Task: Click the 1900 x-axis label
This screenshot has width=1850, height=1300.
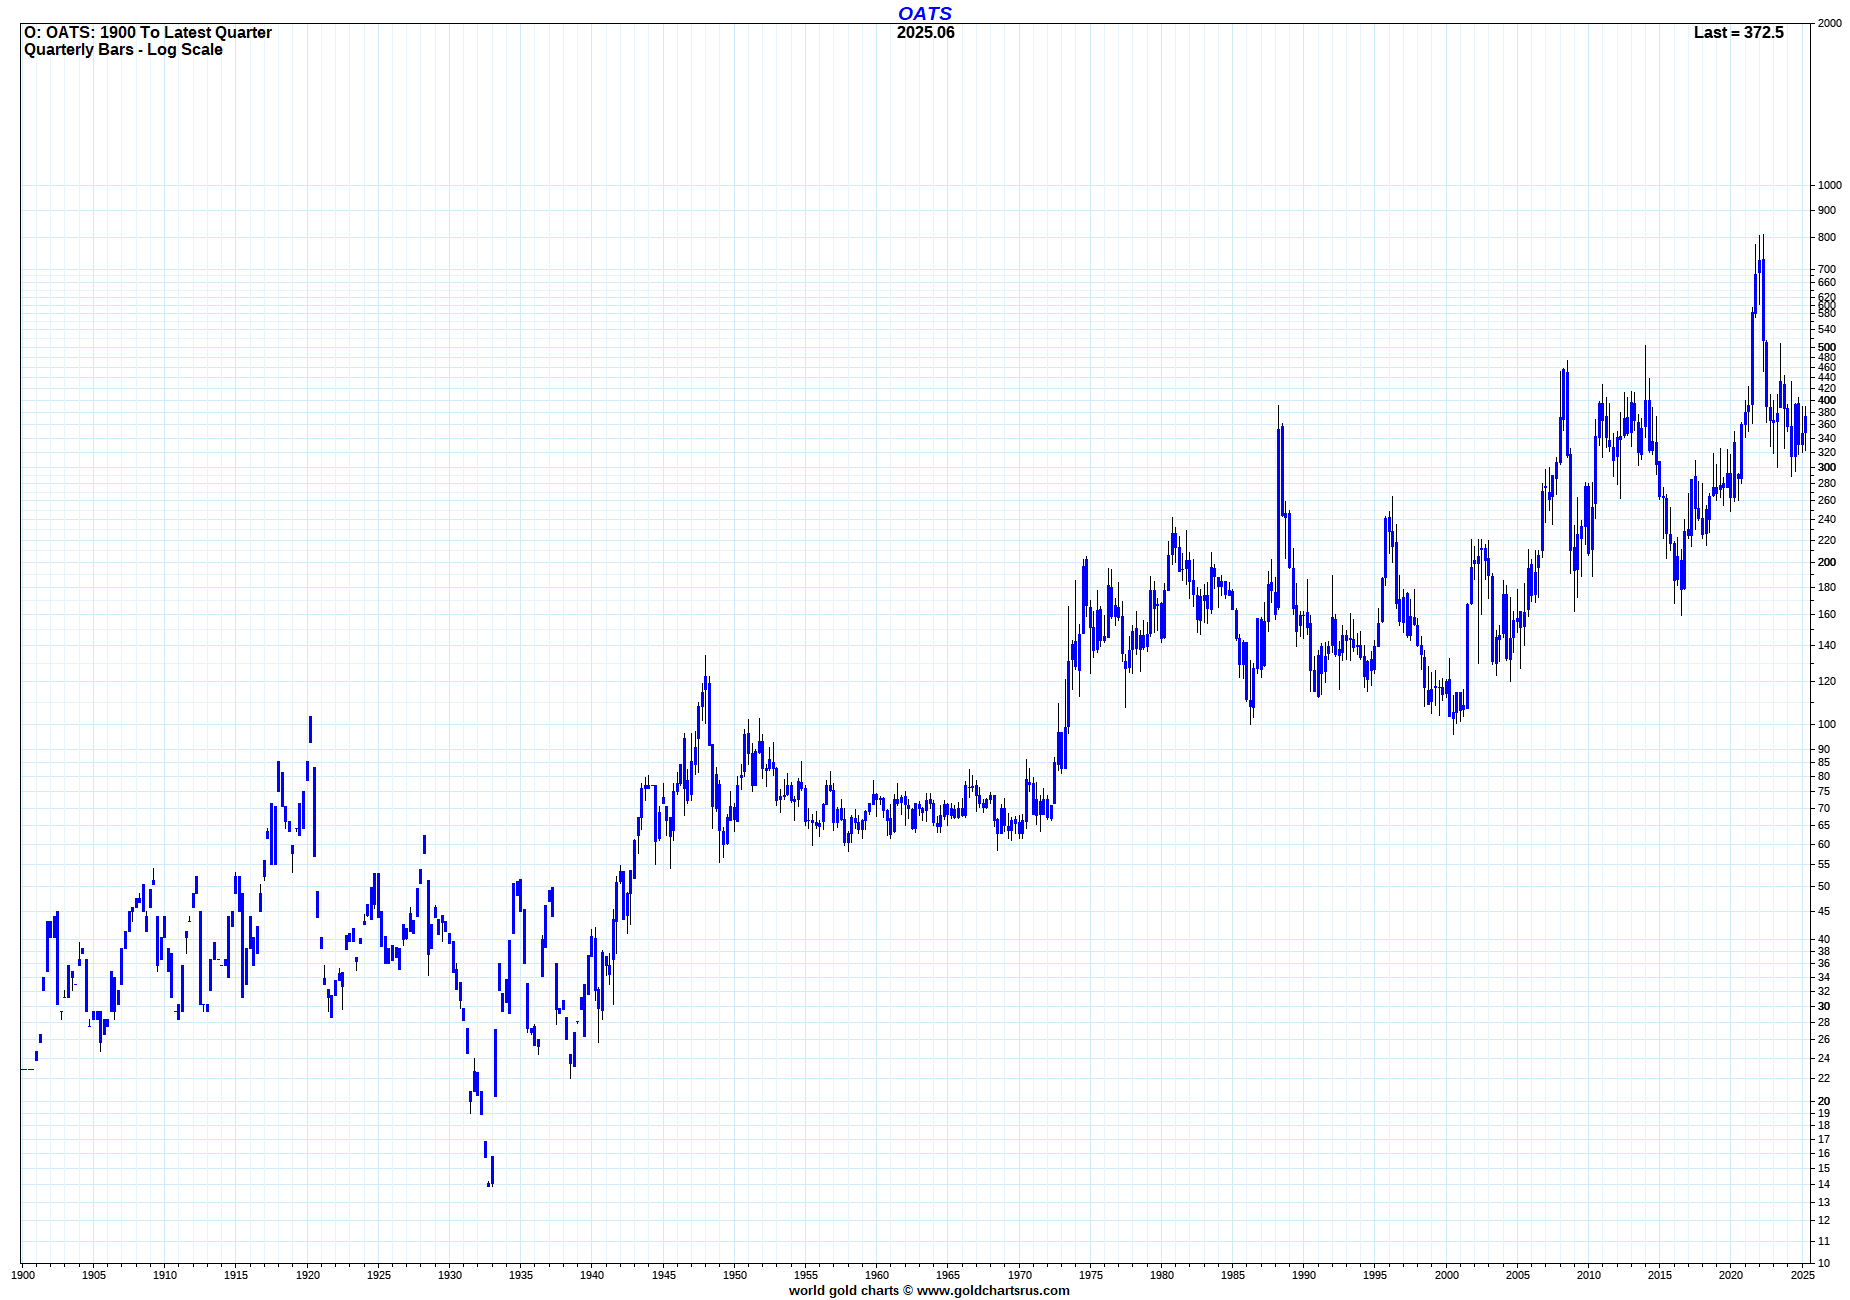Action: click(x=23, y=1275)
